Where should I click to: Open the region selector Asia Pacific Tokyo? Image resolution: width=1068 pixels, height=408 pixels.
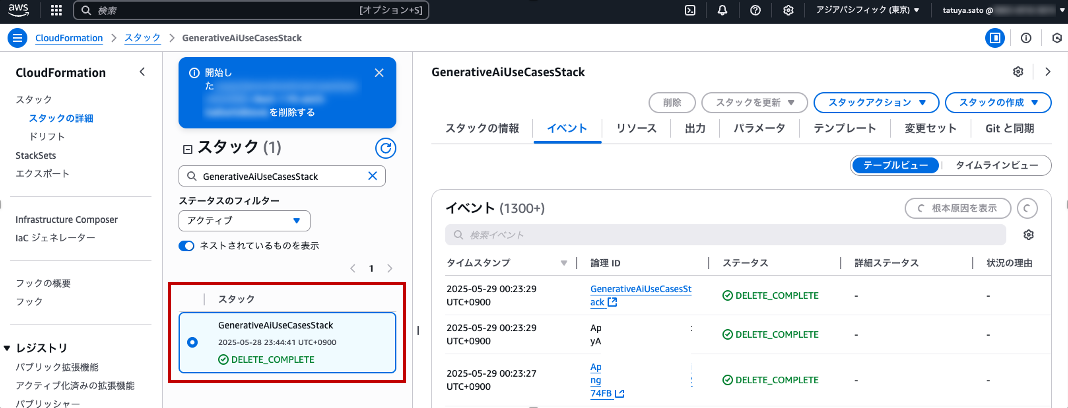[868, 10]
